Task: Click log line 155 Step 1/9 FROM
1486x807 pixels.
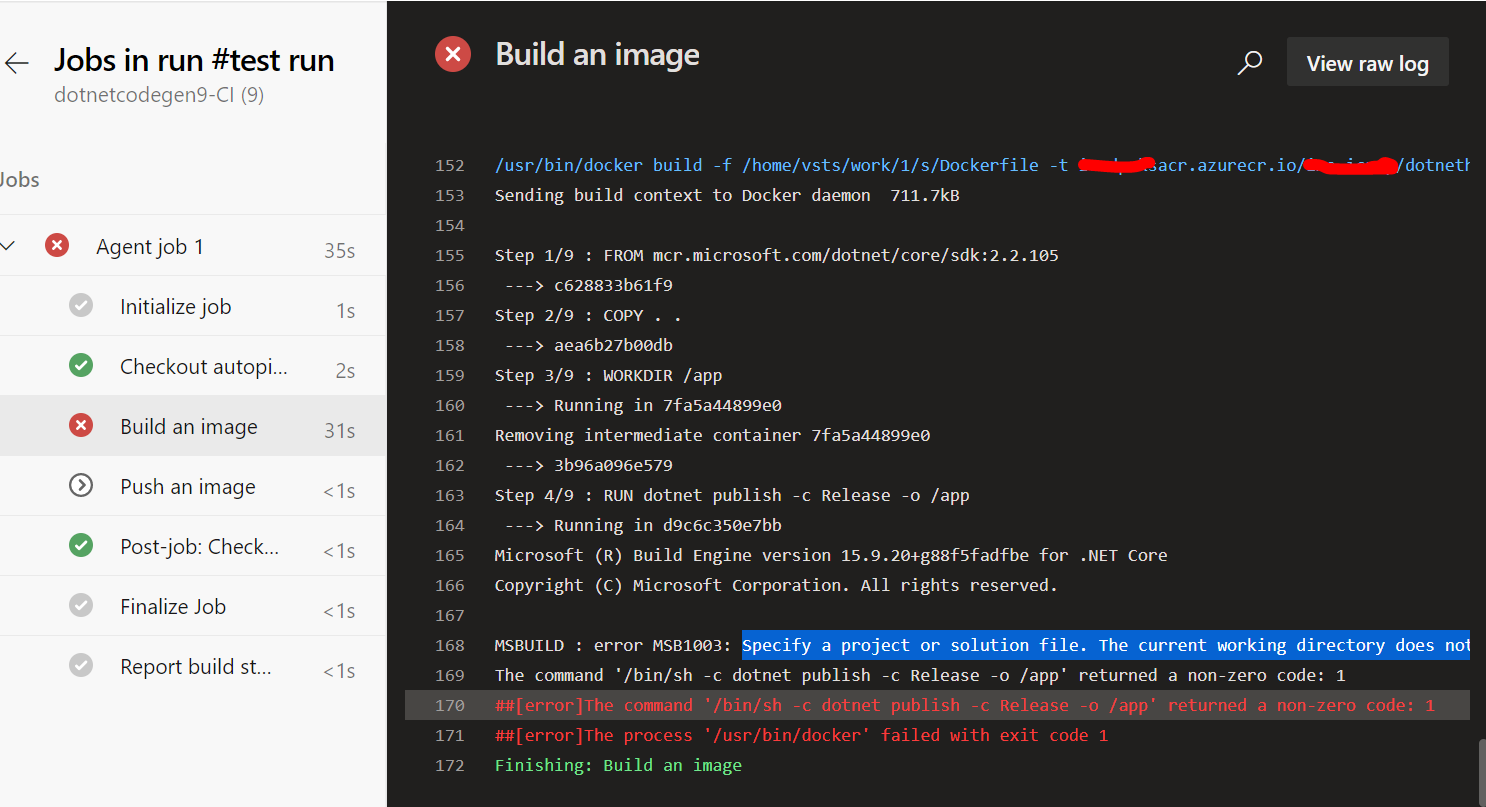Action: point(776,255)
